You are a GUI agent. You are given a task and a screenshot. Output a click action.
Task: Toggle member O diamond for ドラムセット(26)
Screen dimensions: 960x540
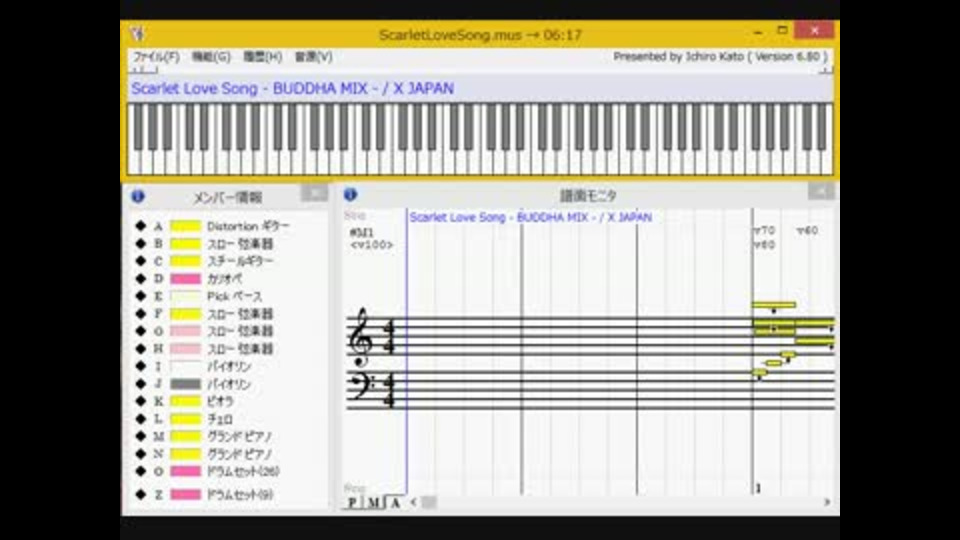coord(141,471)
